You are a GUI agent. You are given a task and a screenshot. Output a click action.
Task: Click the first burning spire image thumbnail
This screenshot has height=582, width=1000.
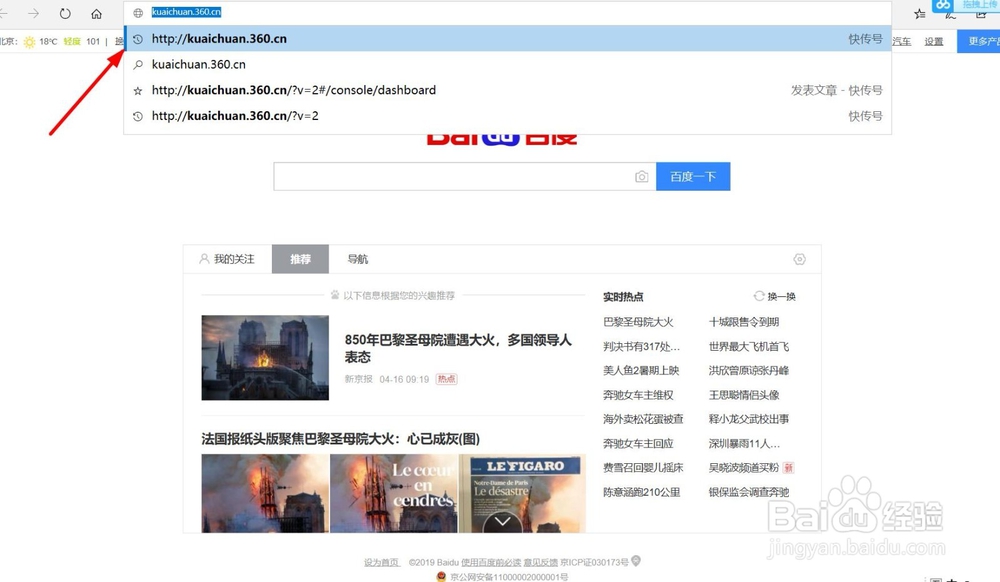(x=265, y=493)
